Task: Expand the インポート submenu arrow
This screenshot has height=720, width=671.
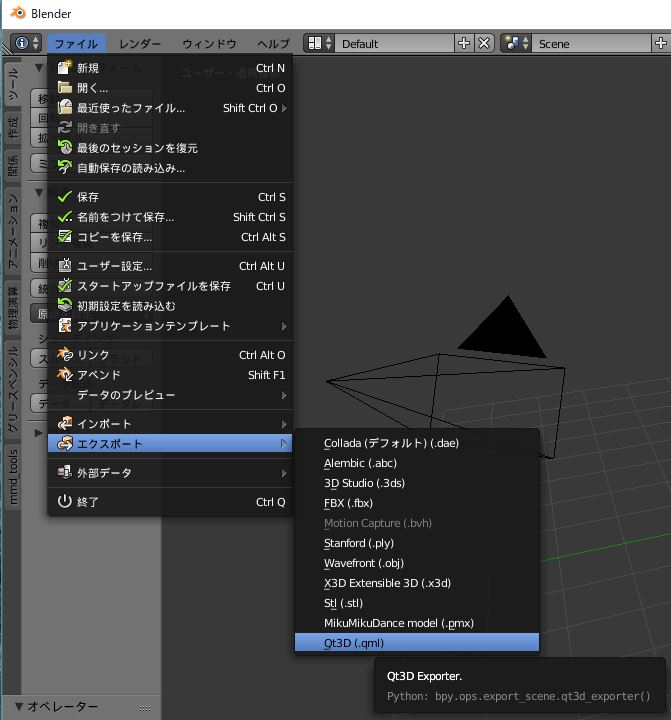Action: tap(284, 424)
